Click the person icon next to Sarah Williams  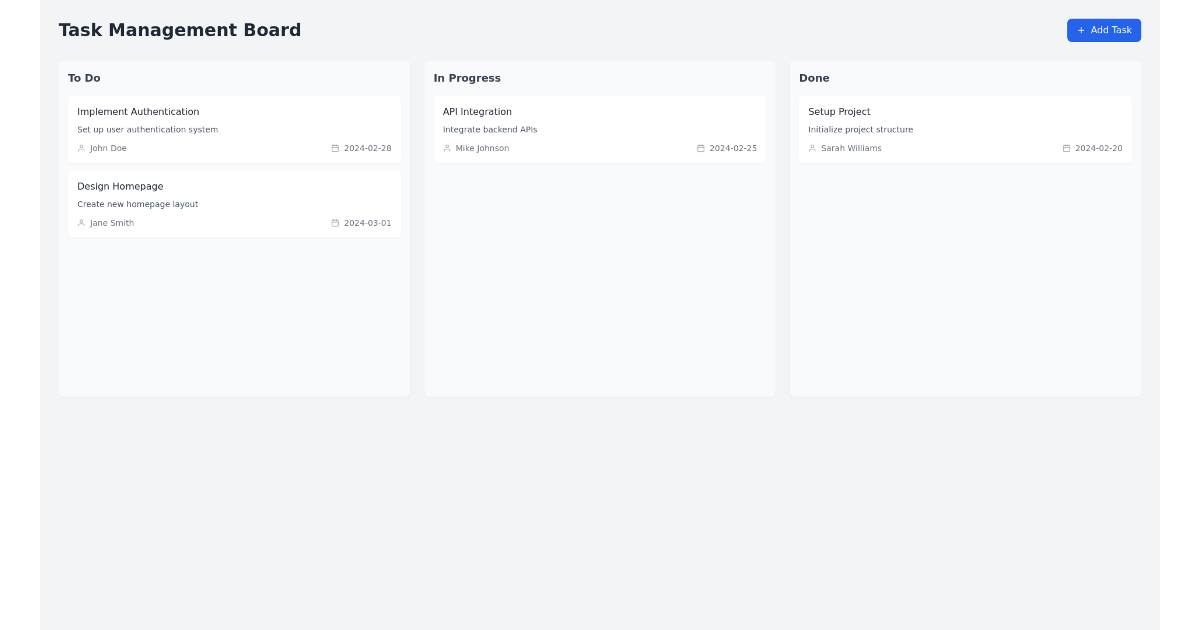pyautogui.click(x=812, y=148)
